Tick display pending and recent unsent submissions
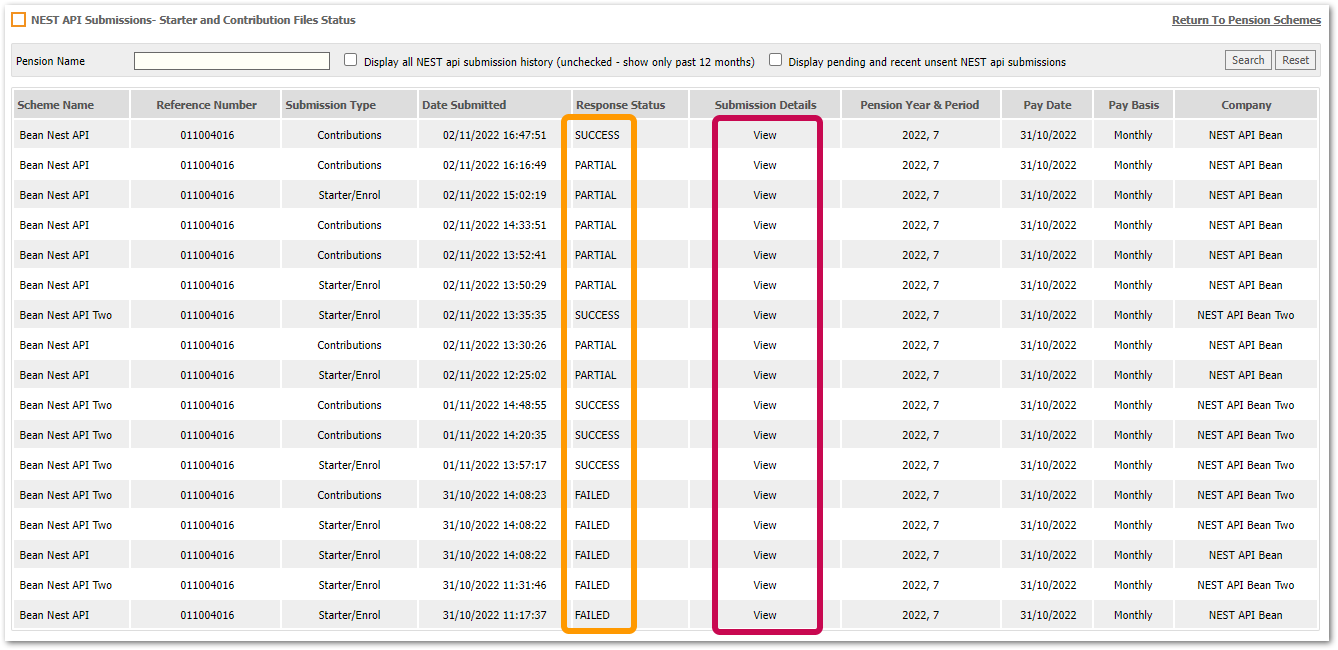1338x650 pixels. click(775, 60)
